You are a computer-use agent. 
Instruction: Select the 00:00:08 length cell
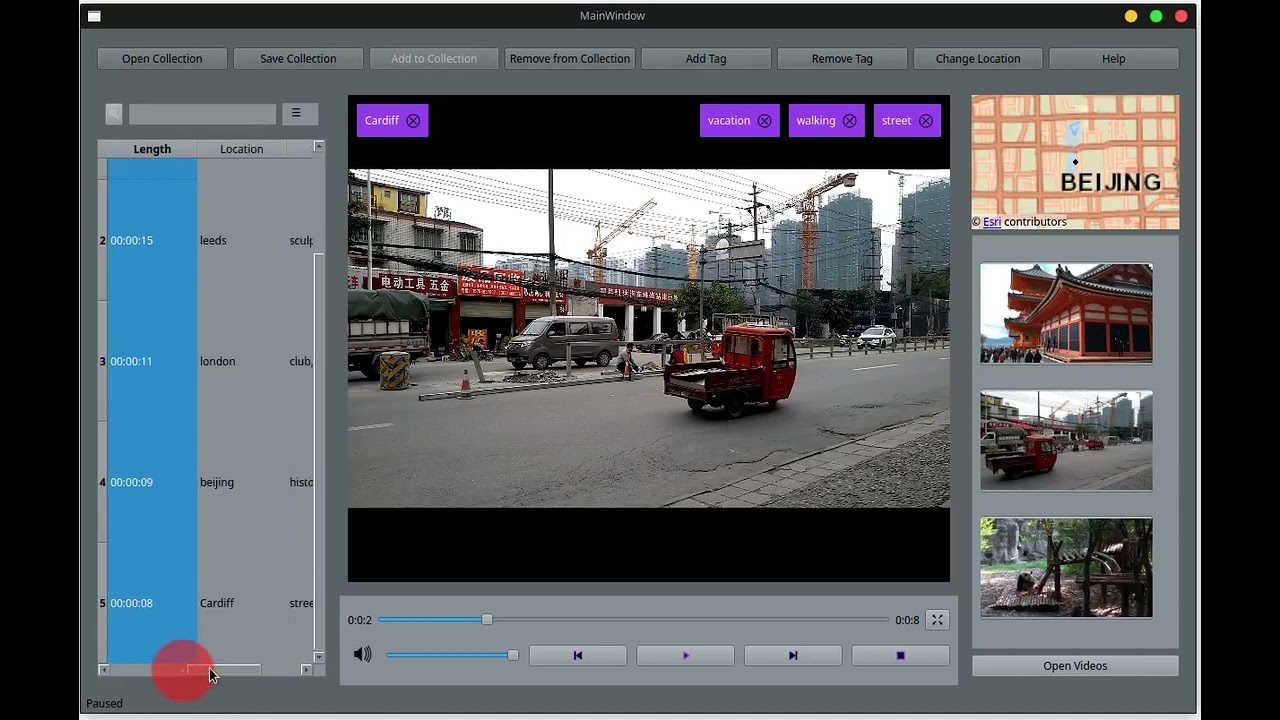[x=152, y=604]
